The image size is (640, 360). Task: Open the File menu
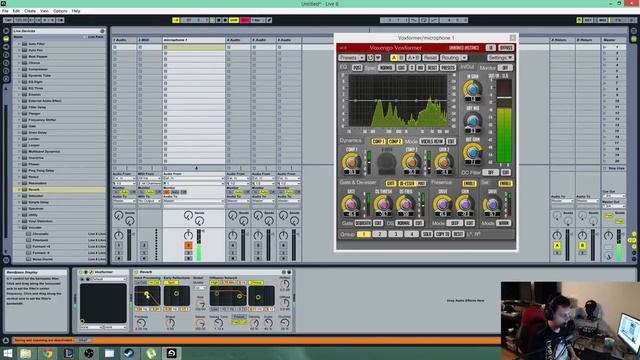pos(5,11)
